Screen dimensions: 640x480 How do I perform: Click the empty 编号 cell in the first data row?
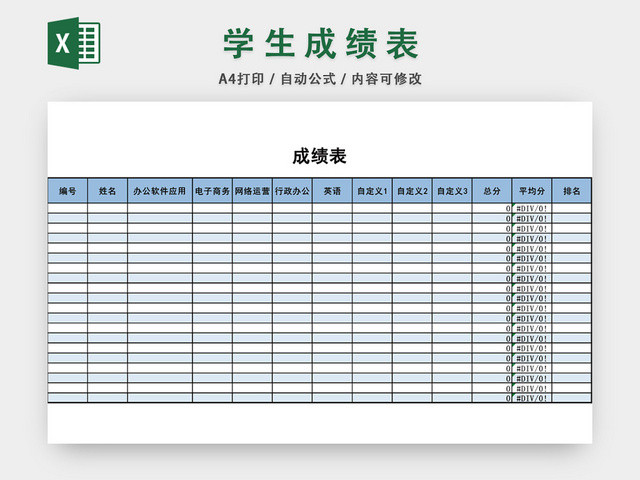click(68, 209)
